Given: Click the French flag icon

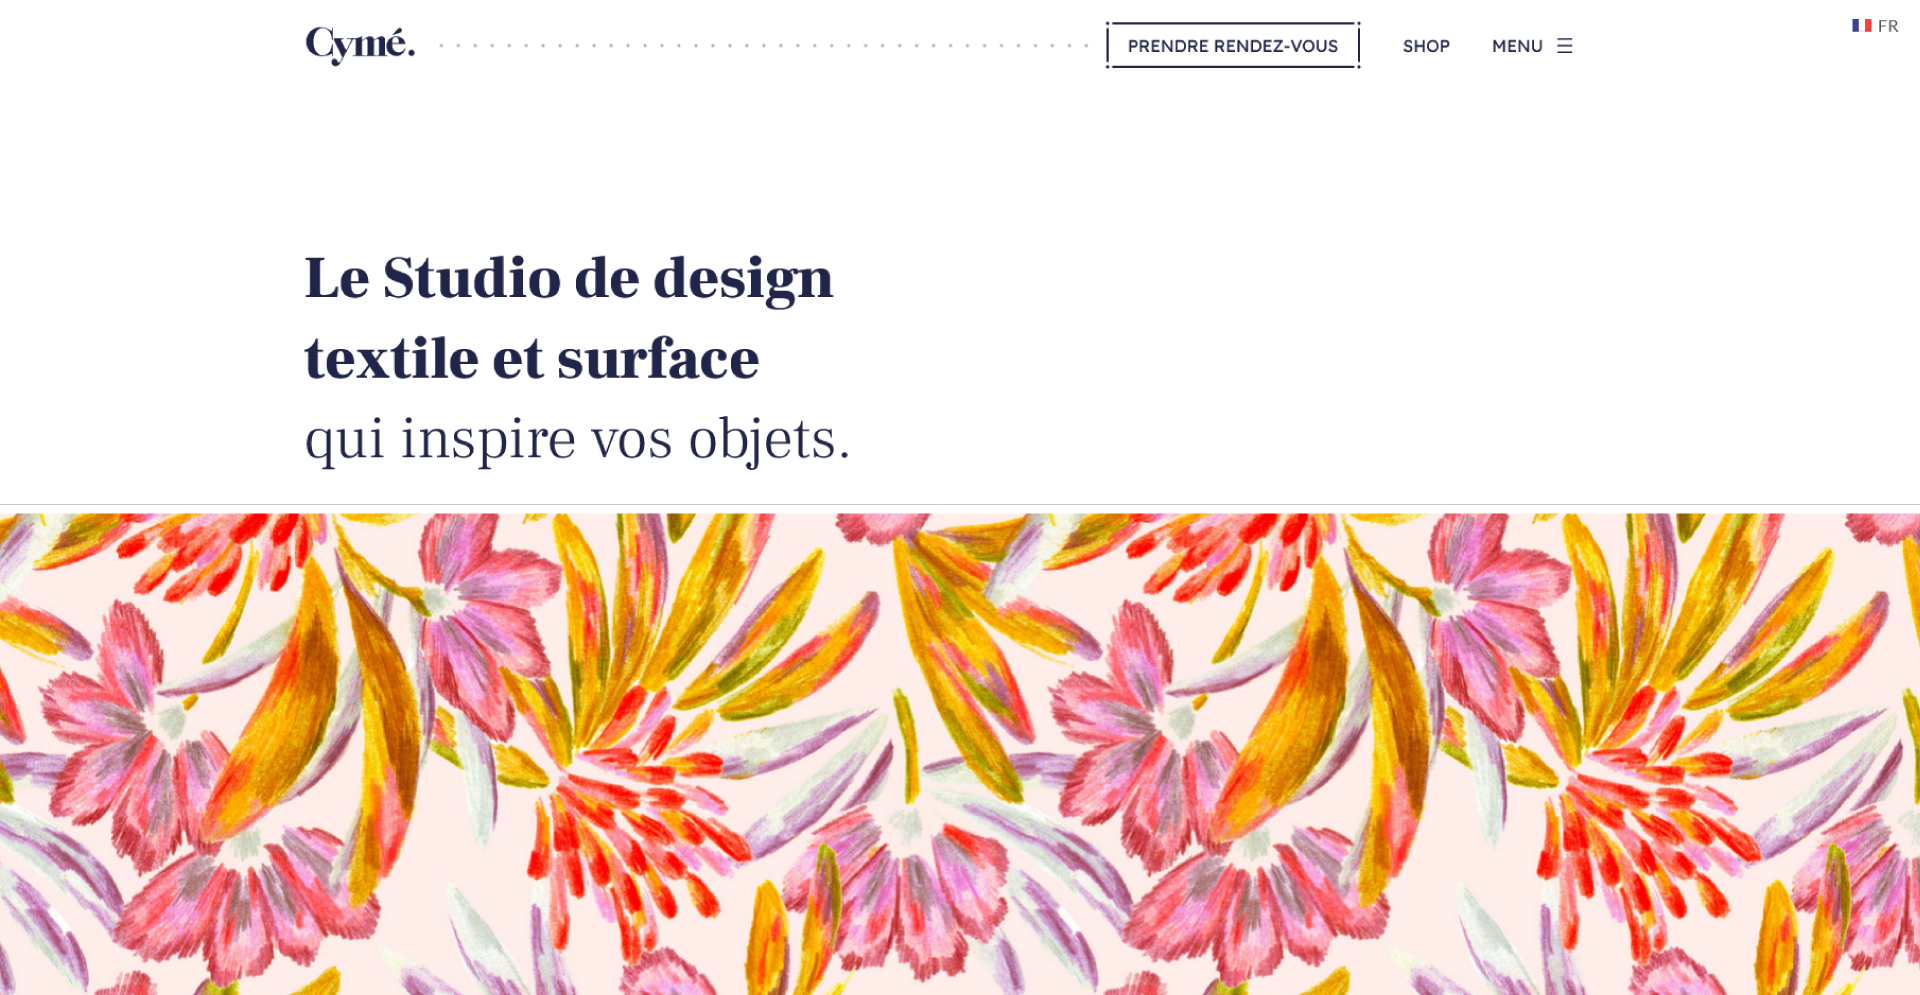Looking at the screenshot, I should pyautogui.click(x=1861, y=26).
